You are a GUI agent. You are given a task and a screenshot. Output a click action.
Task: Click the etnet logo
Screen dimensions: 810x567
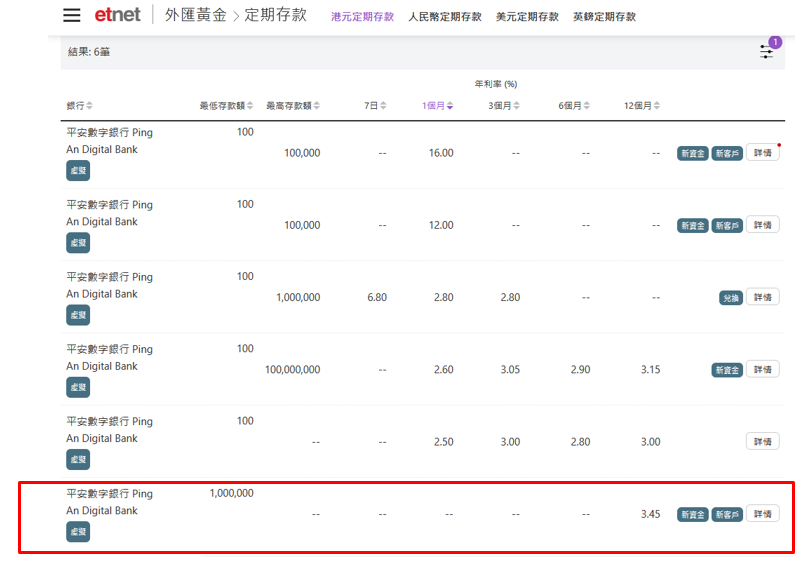(117, 14)
